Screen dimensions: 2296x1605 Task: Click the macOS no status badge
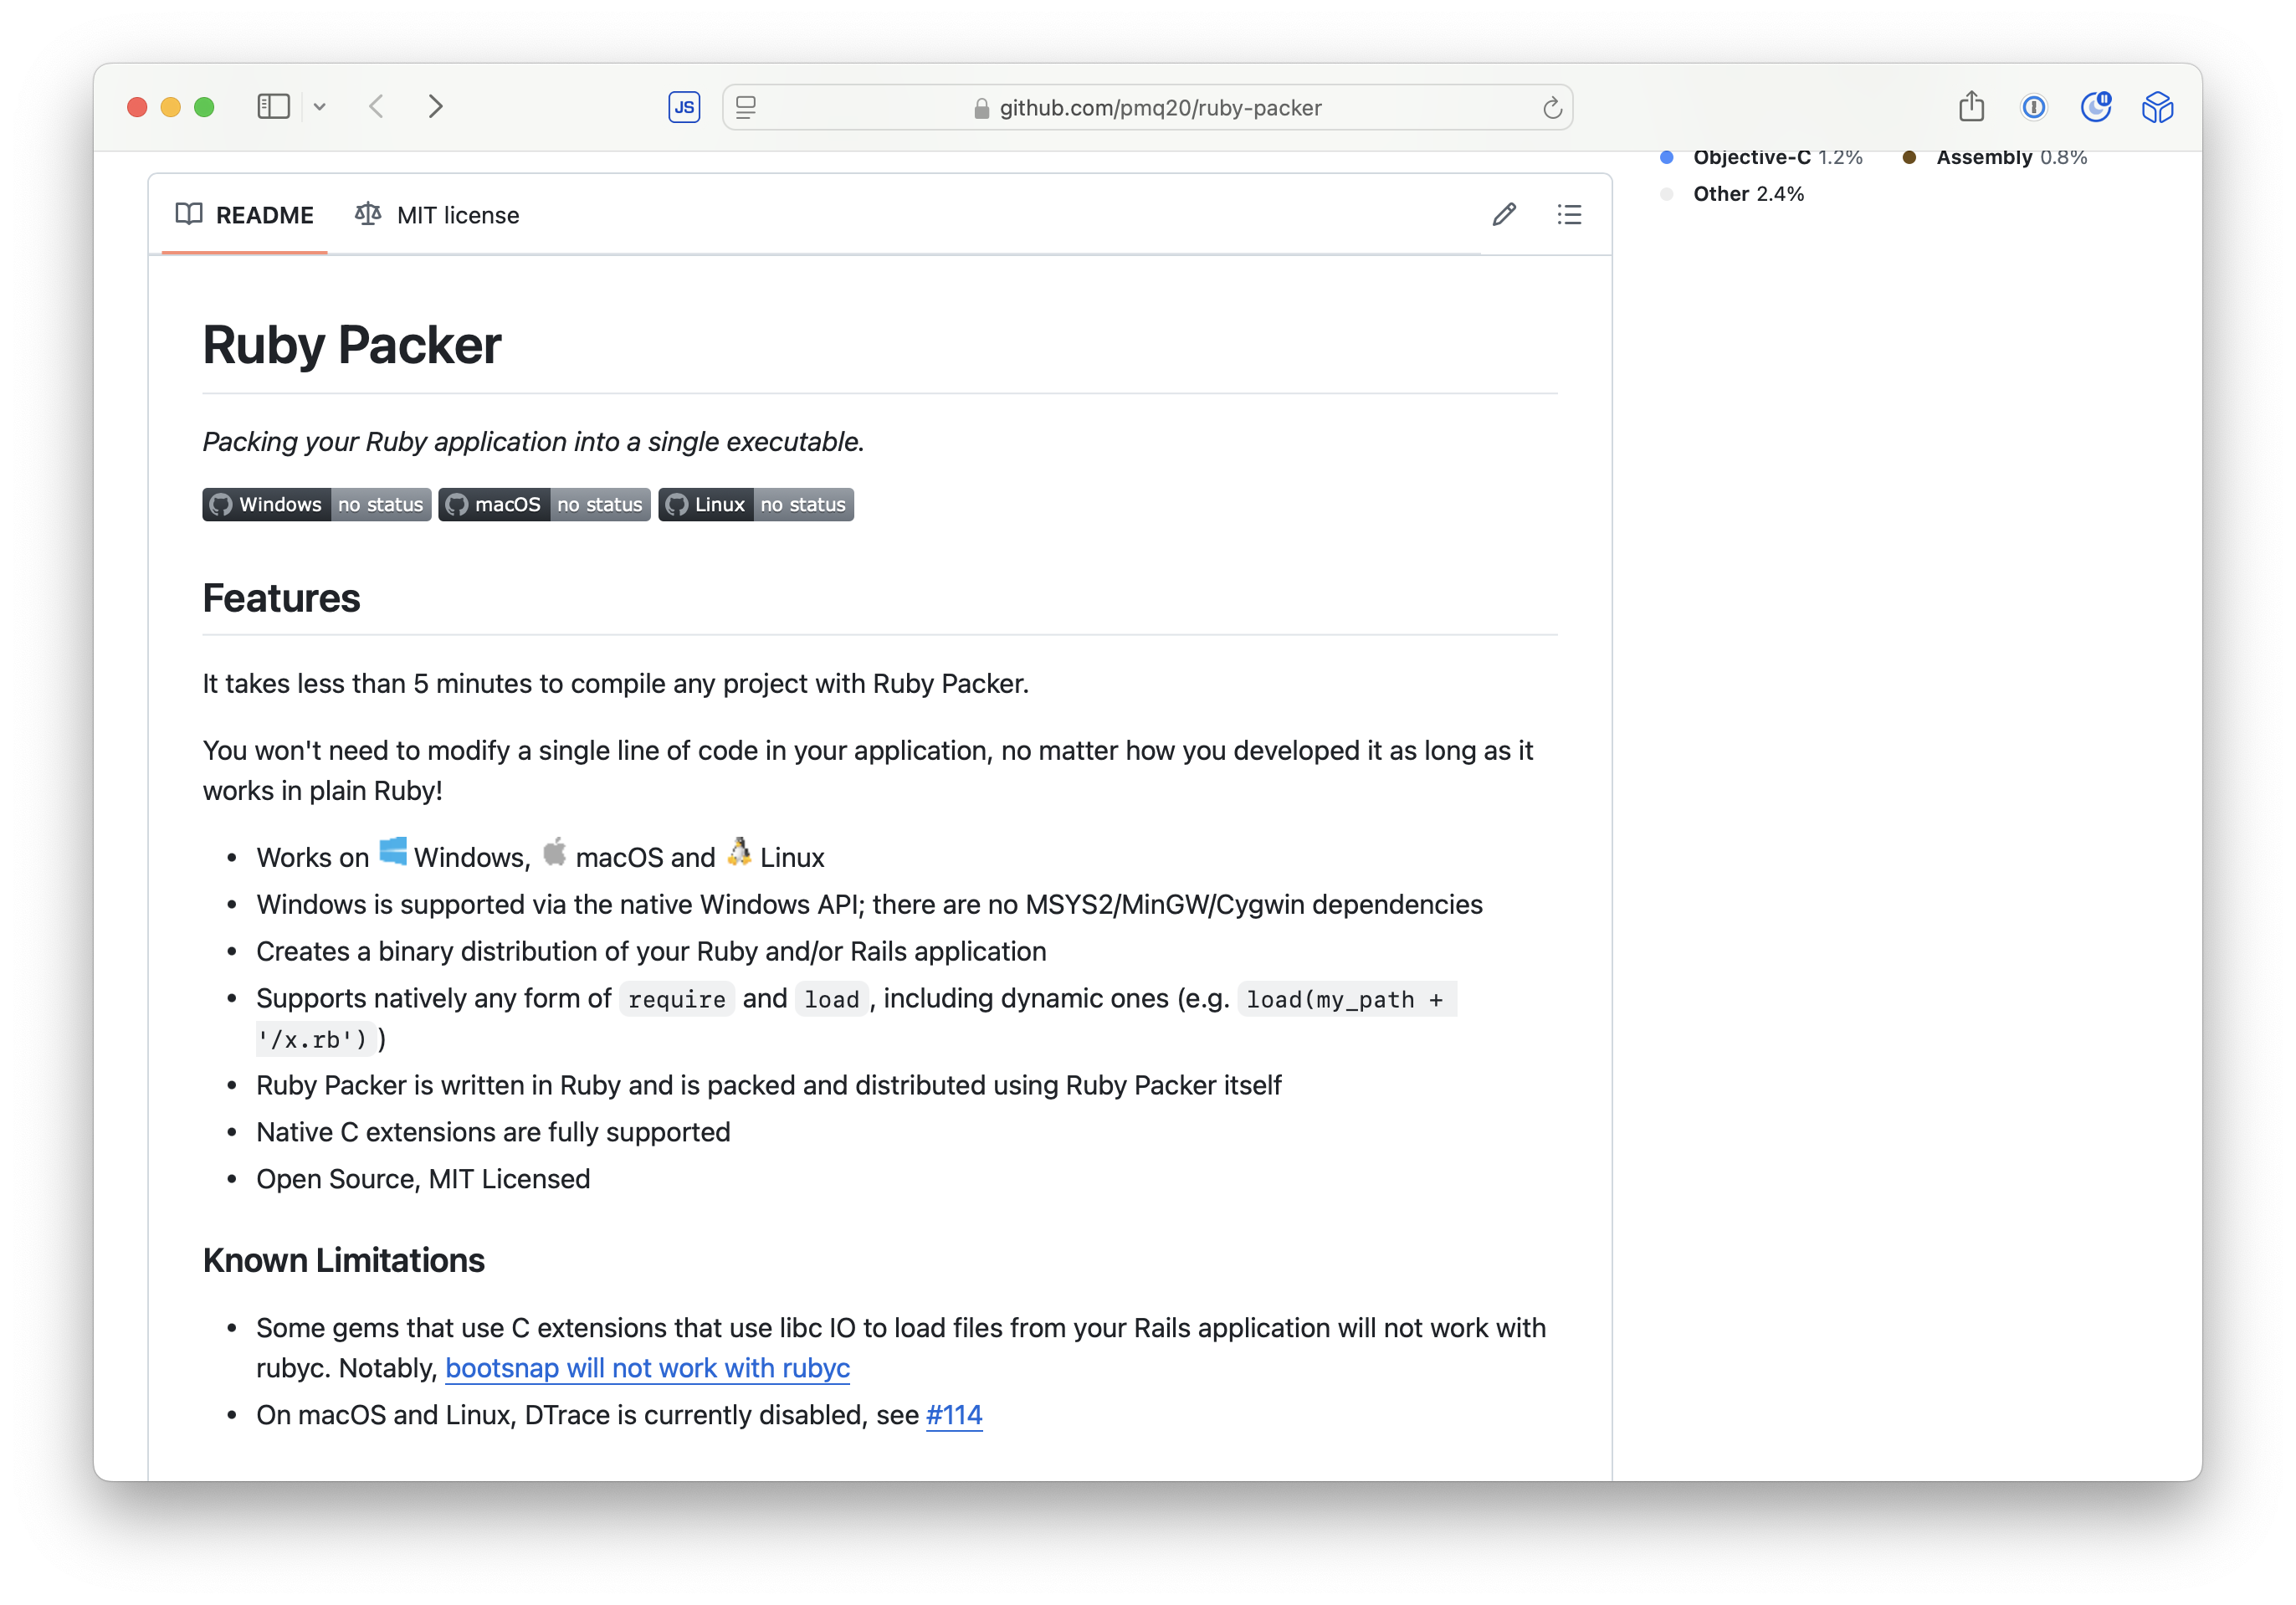(545, 504)
